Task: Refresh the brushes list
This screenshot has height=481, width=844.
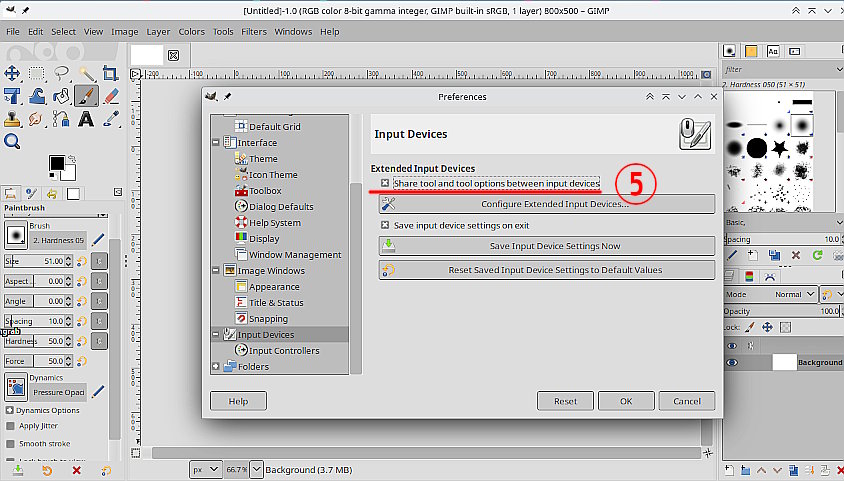Action: pos(817,255)
